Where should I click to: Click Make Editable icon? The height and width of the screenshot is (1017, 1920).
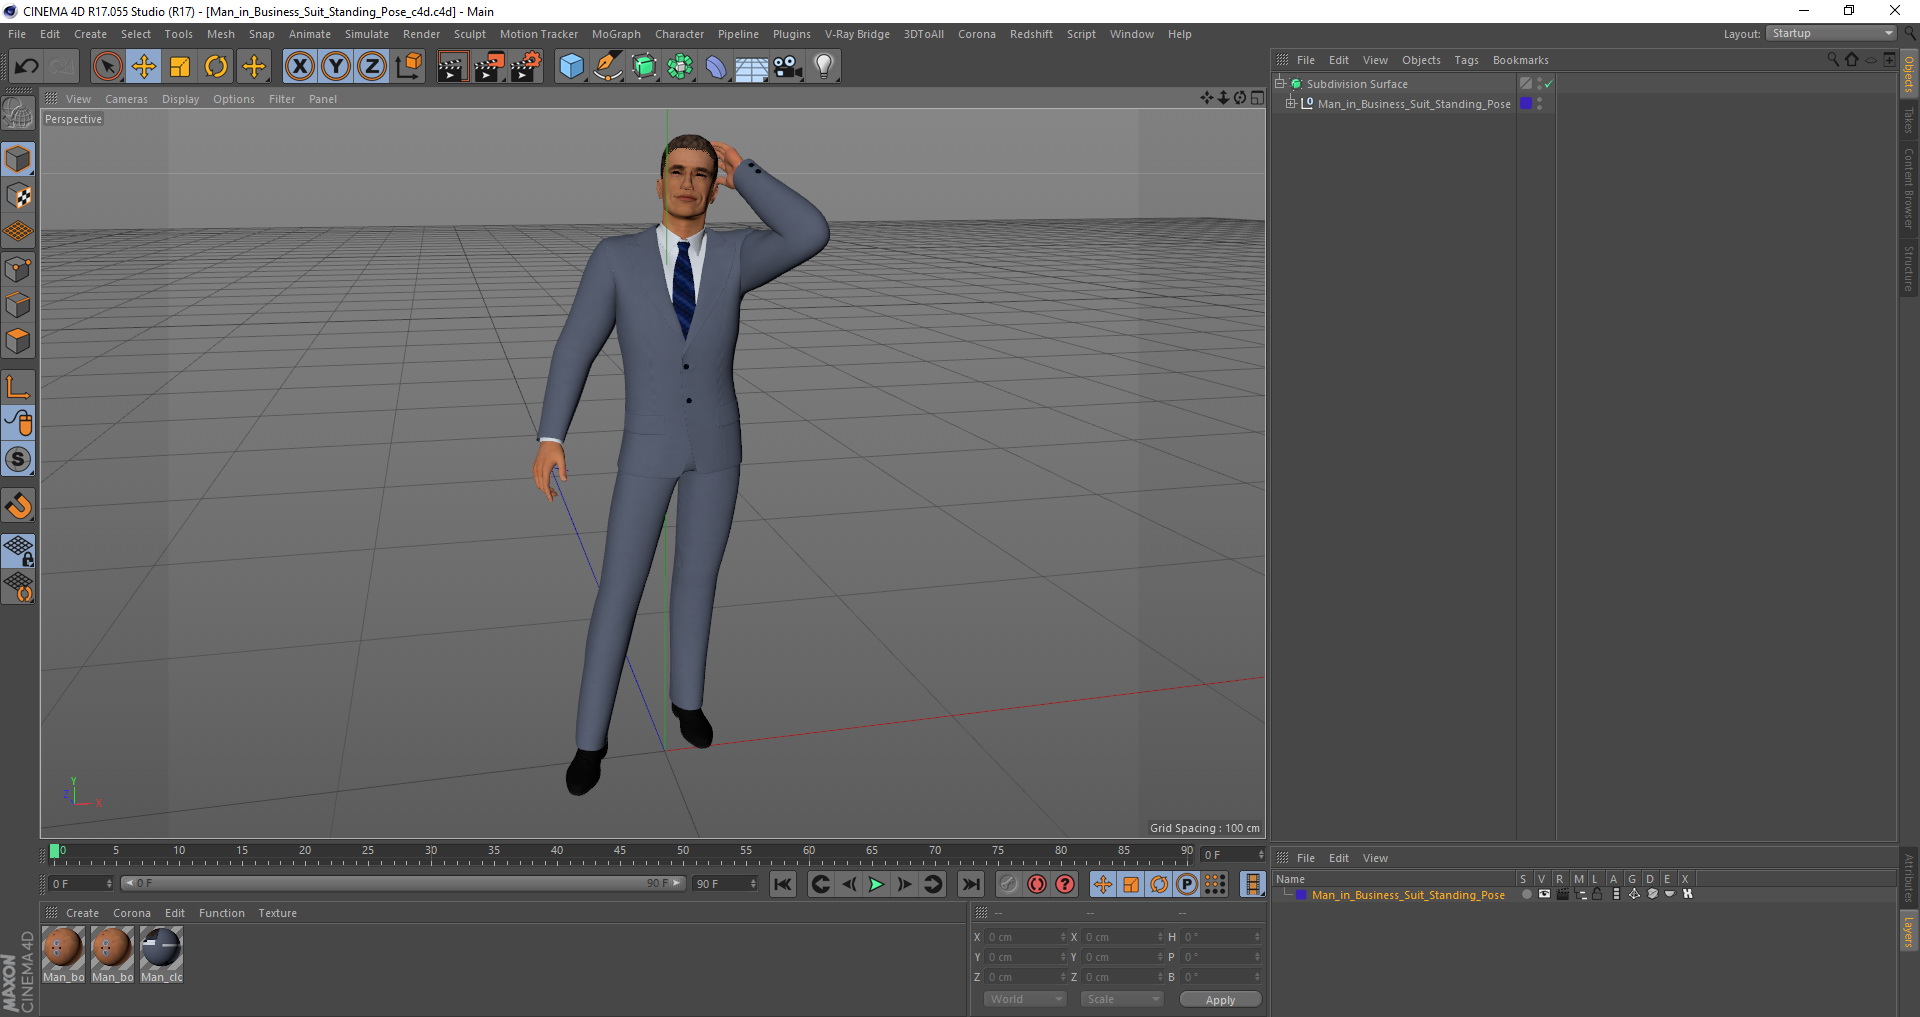pyautogui.click(x=18, y=113)
